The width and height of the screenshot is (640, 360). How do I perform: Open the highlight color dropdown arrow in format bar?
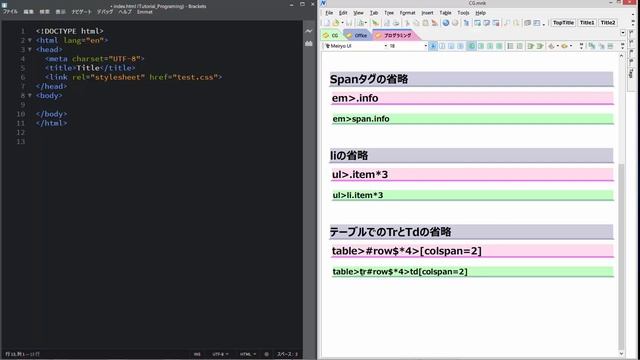click(x=571, y=46)
